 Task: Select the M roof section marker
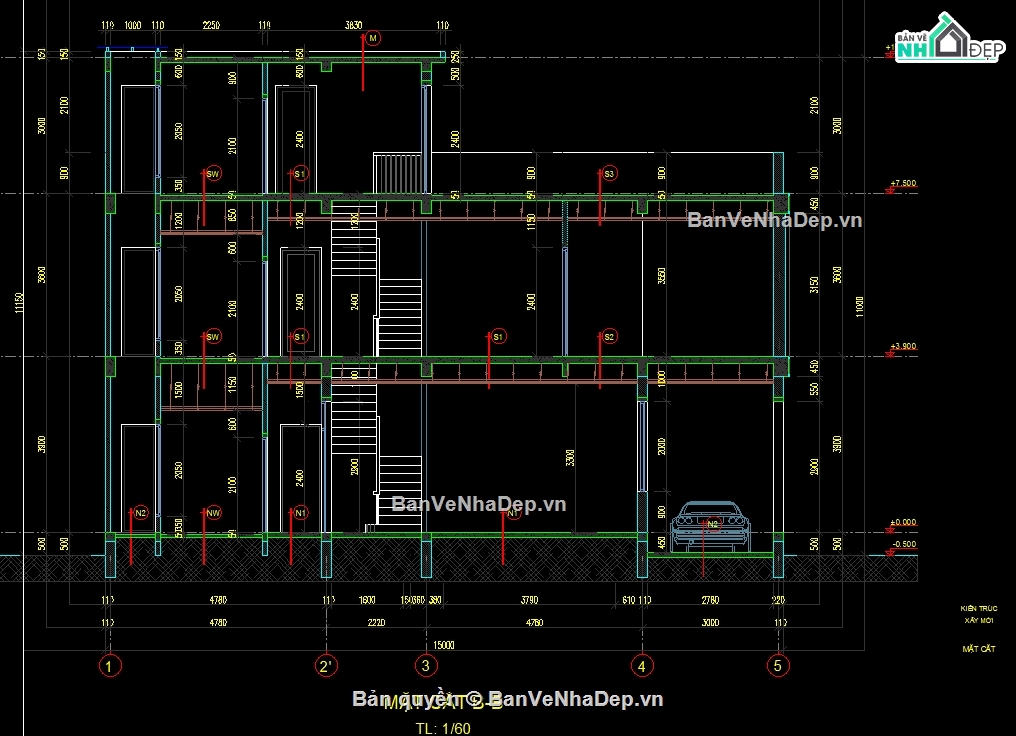pyautogui.click(x=373, y=39)
